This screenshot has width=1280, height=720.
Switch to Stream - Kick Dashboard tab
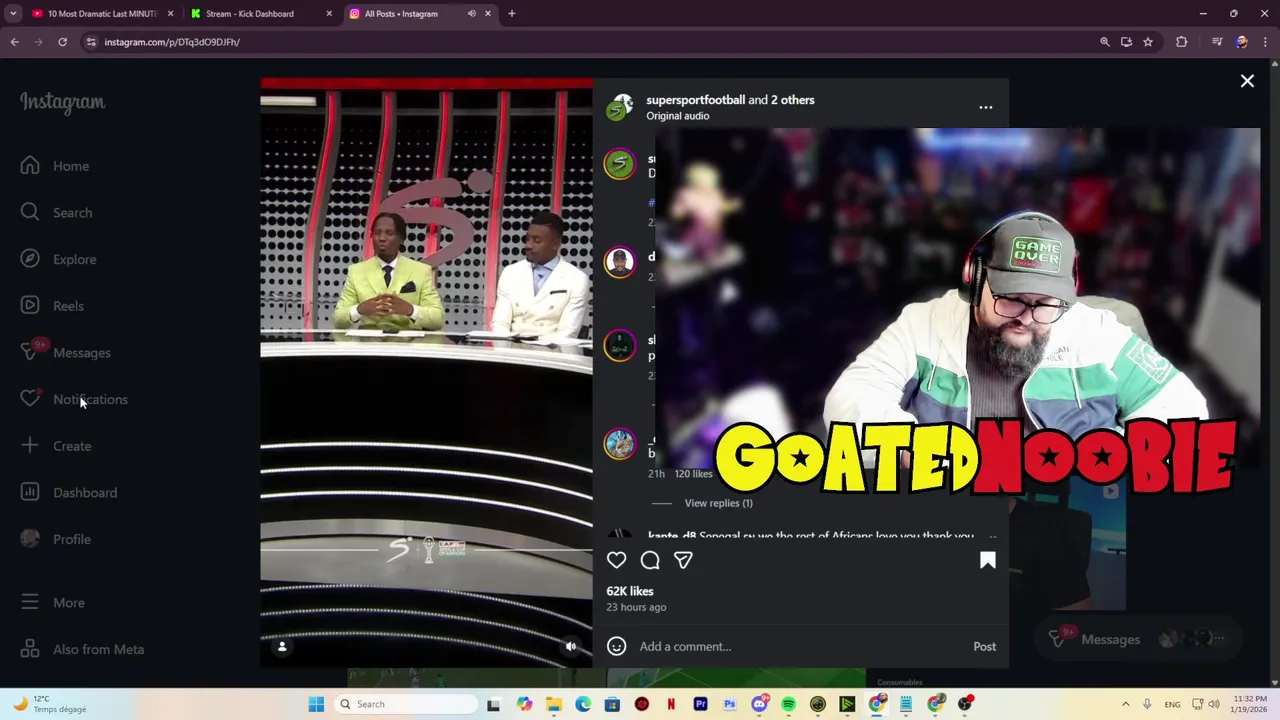(249, 14)
